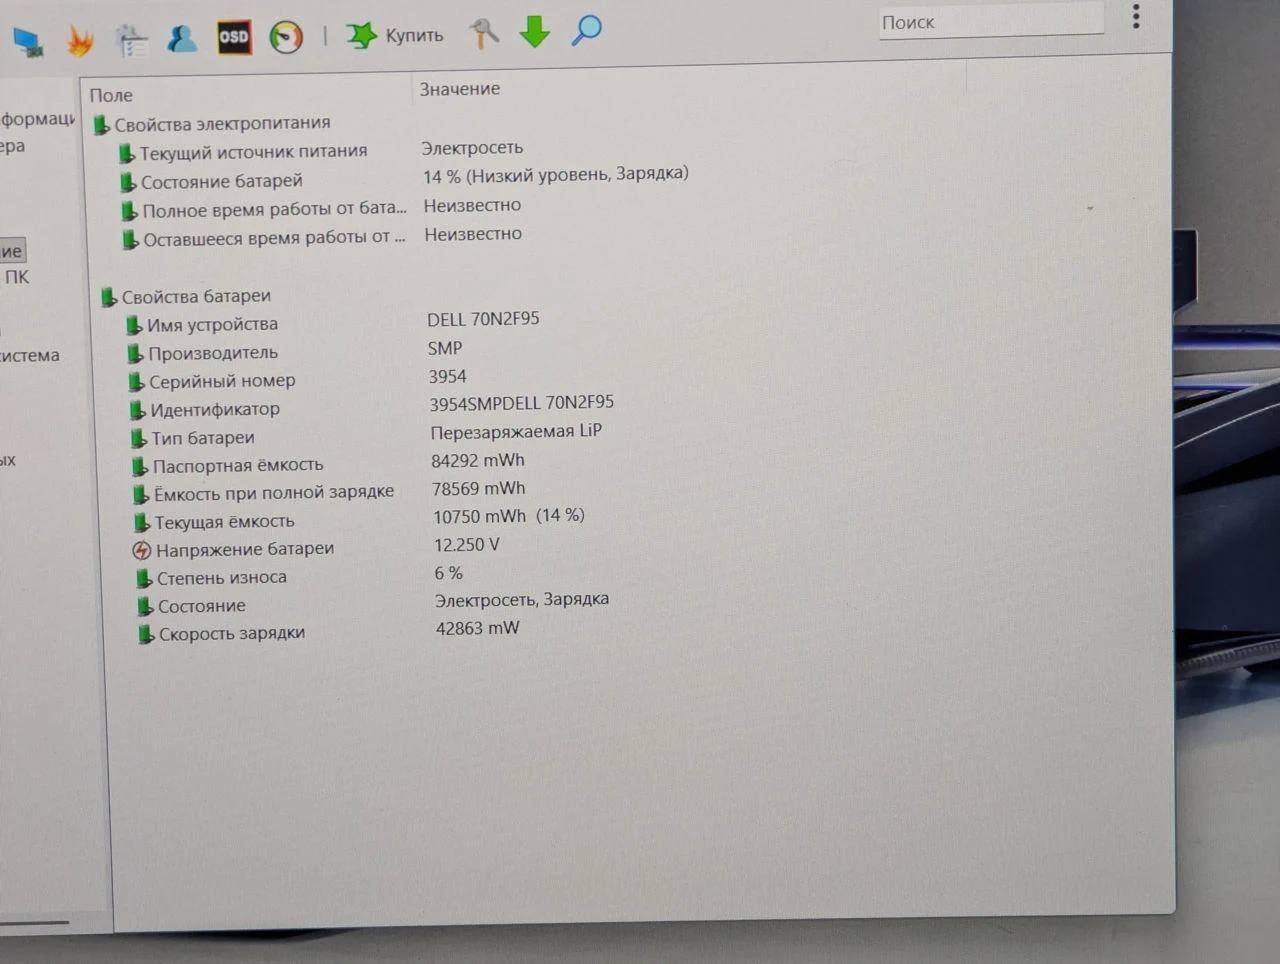This screenshot has width=1280, height=964.
Task: Open the three-dot menu near search
Action: point(1136,16)
